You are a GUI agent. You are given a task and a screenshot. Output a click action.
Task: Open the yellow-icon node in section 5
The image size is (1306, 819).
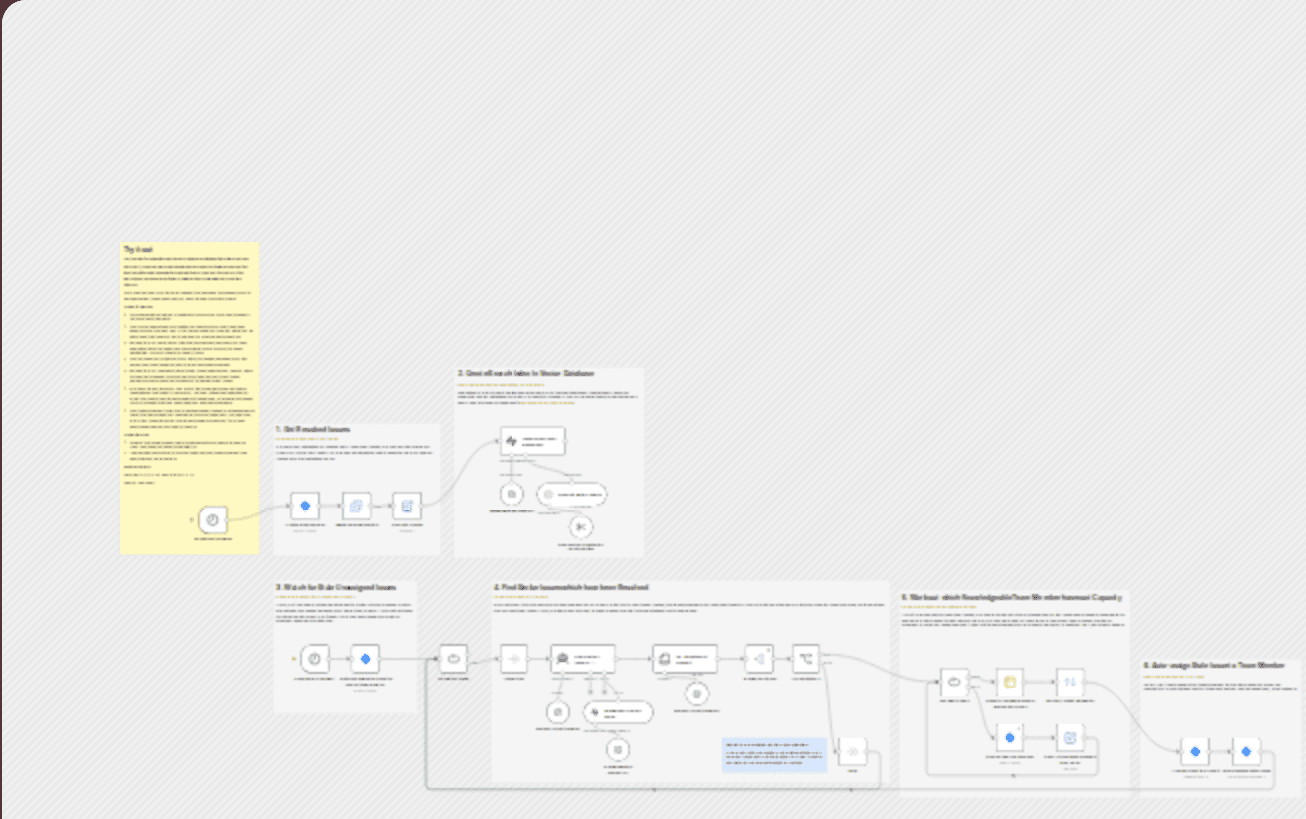1010,682
